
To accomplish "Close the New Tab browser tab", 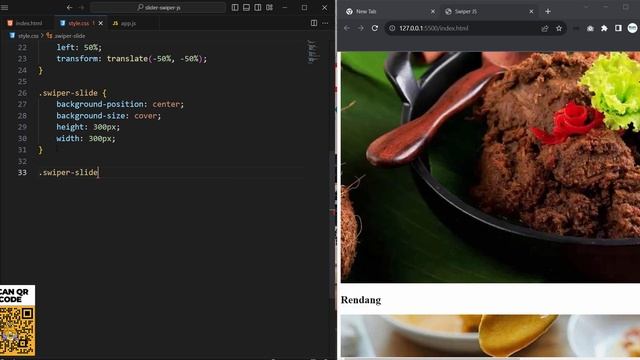I will pos(433,12).
